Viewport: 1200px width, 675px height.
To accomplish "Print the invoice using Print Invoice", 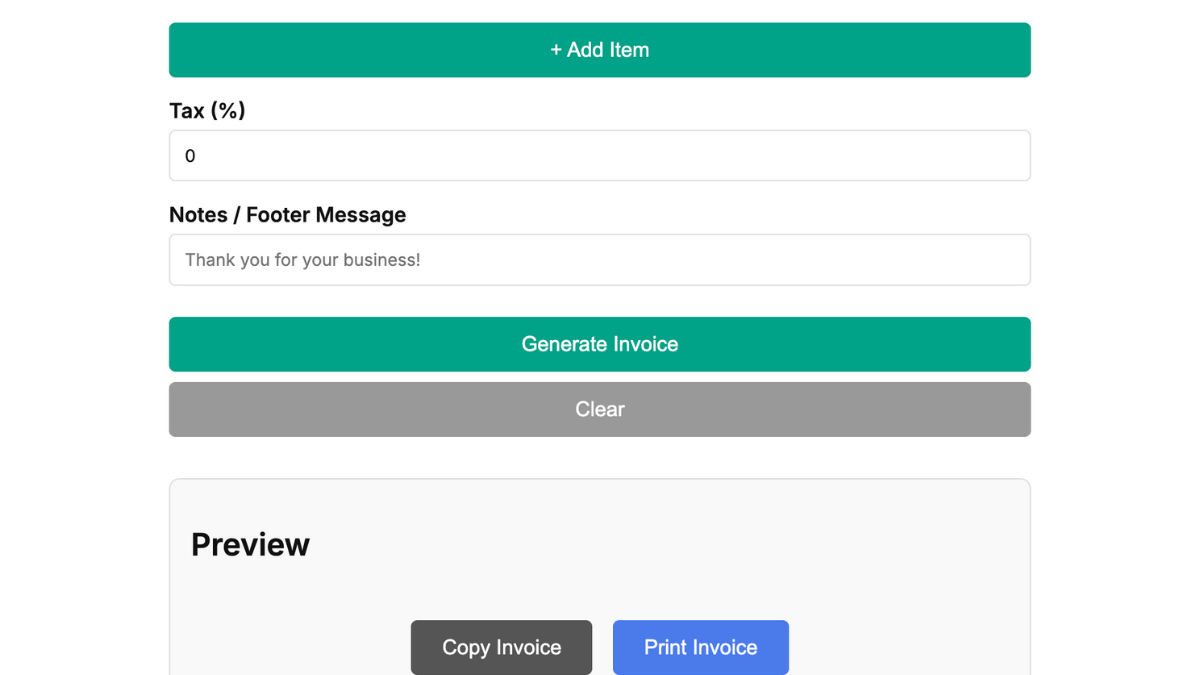I will pos(701,647).
